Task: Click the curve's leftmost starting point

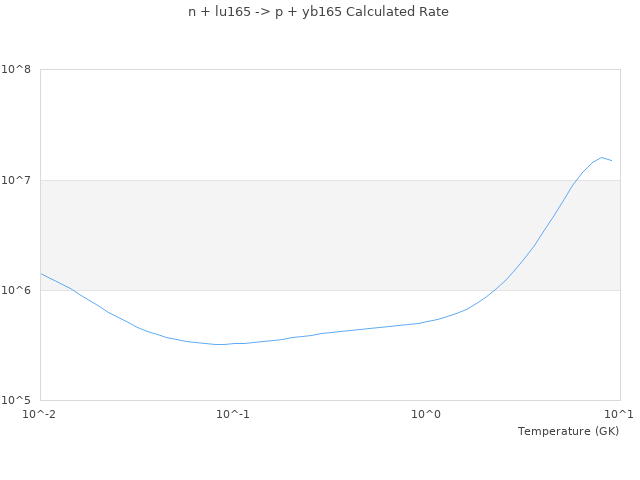Action: tap(41, 273)
